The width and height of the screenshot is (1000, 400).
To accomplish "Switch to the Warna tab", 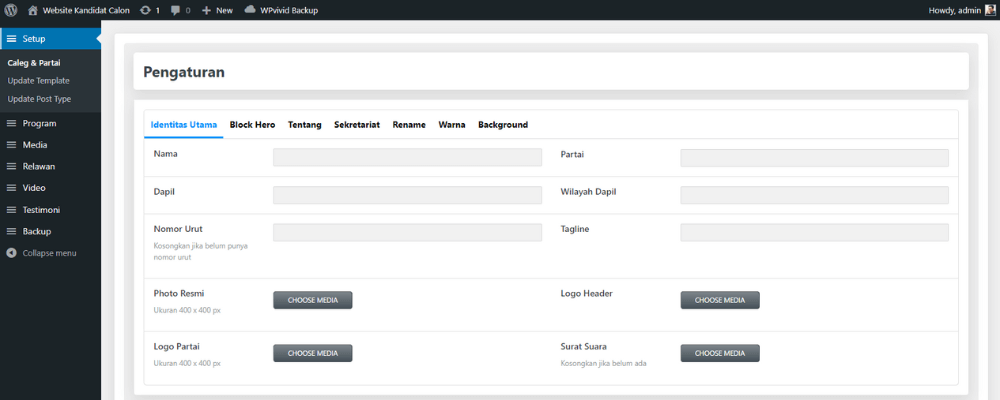I will click(x=451, y=125).
